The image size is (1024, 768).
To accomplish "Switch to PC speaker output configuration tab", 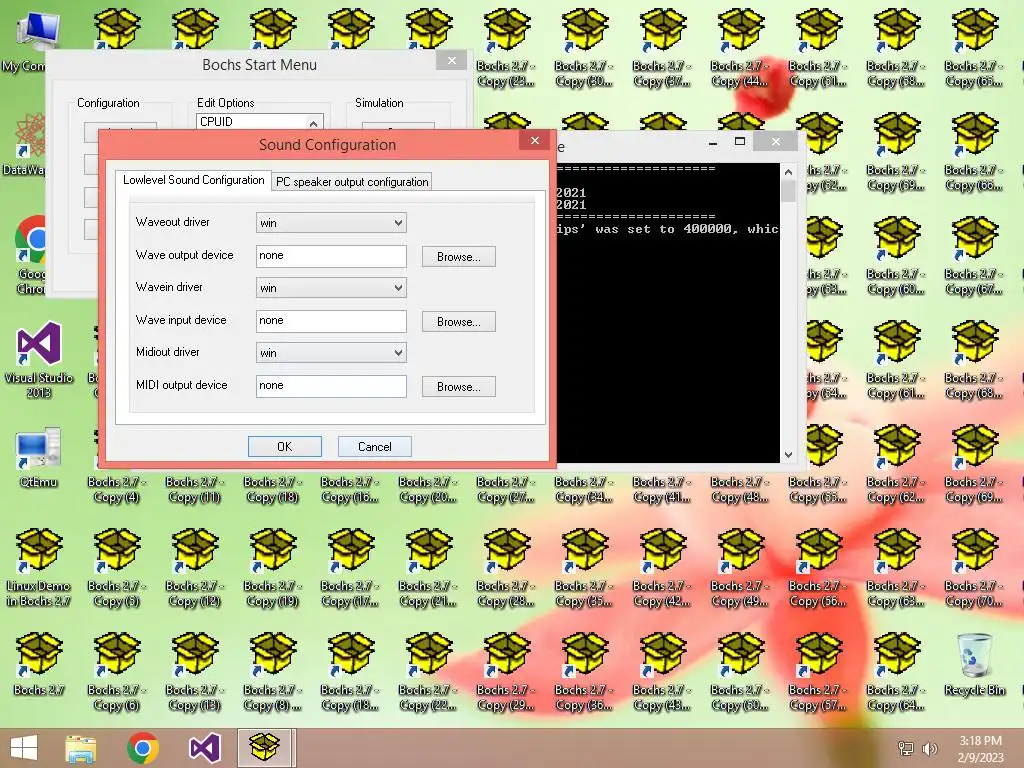I will click(352, 182).
